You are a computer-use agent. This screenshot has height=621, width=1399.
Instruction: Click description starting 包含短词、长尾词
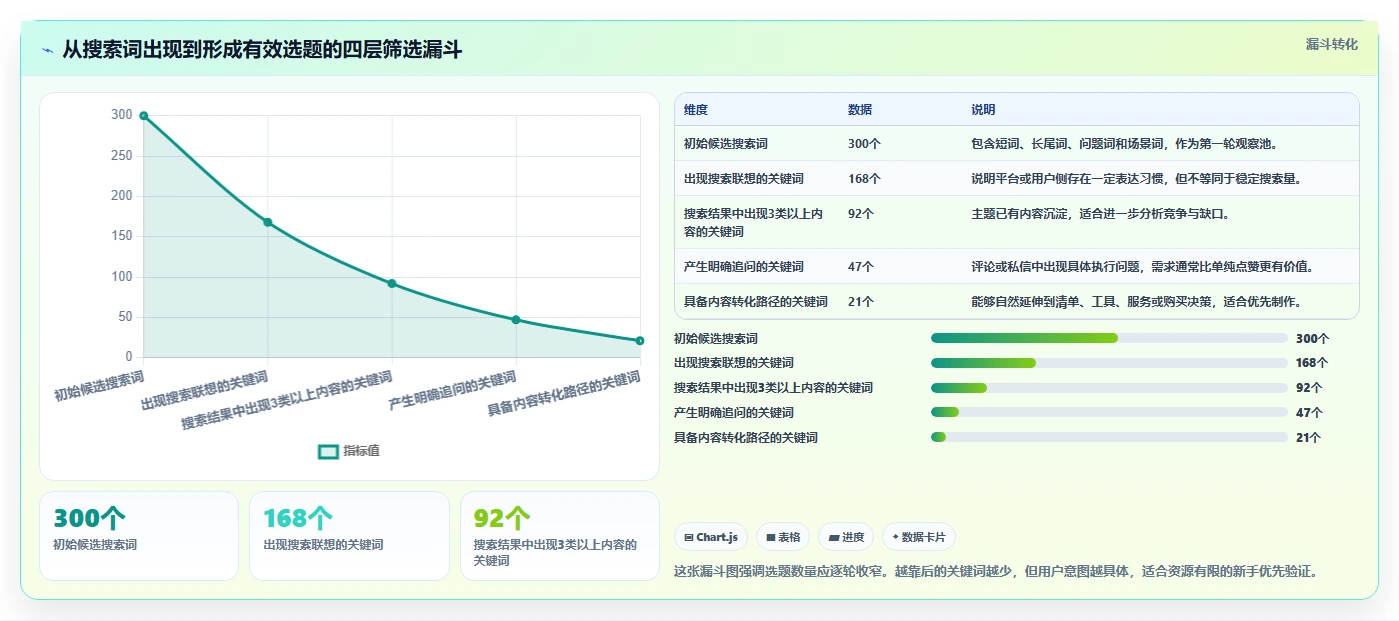click(x=1124, y=144)
